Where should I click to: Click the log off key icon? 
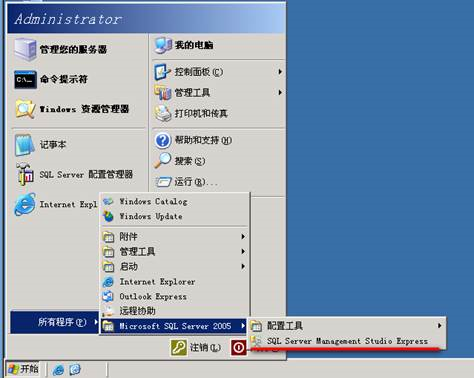179,347
